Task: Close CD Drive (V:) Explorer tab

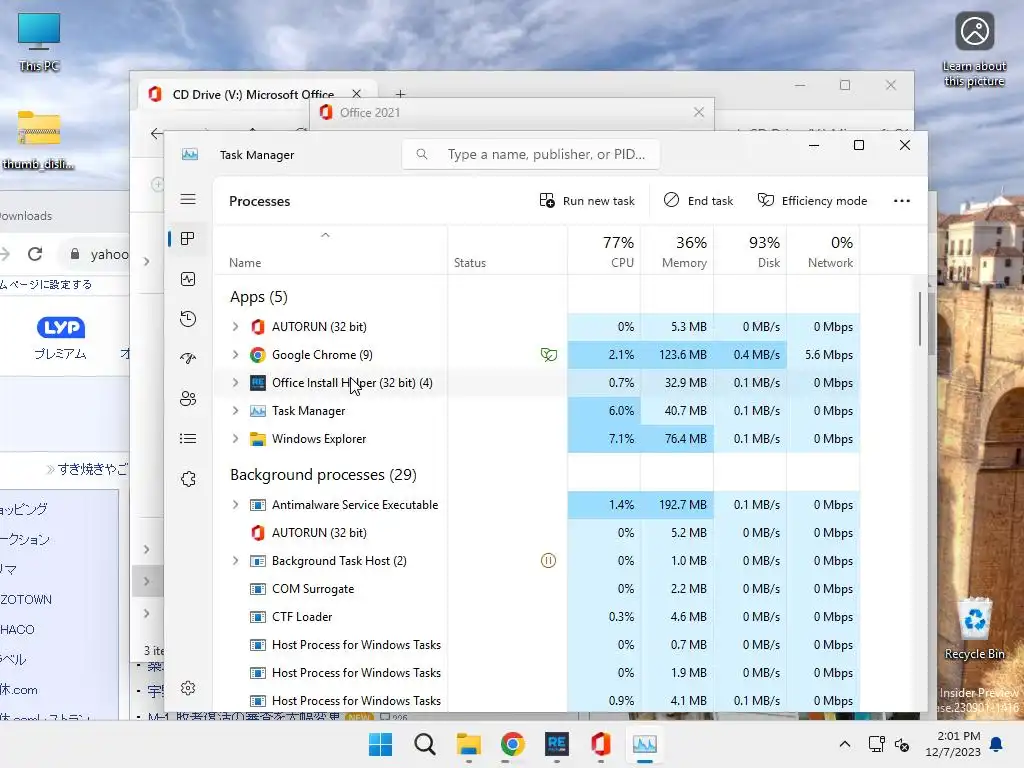Action: [357, 94]
